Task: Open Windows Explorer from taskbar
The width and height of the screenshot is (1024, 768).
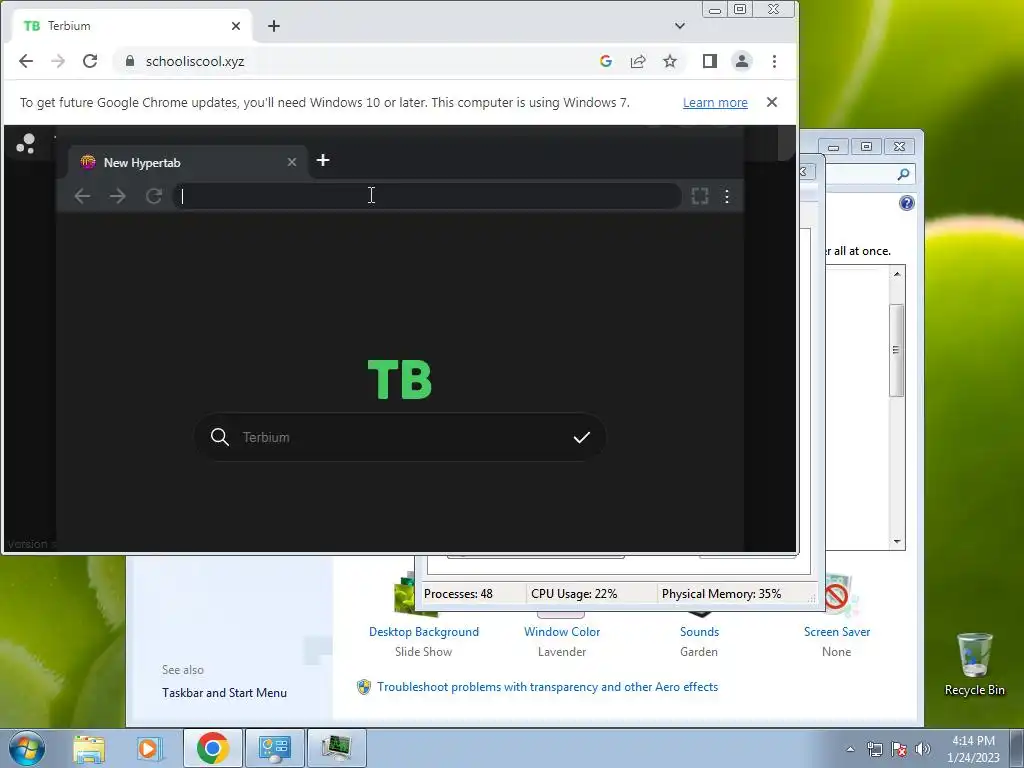Action: [x=89, y=748]
